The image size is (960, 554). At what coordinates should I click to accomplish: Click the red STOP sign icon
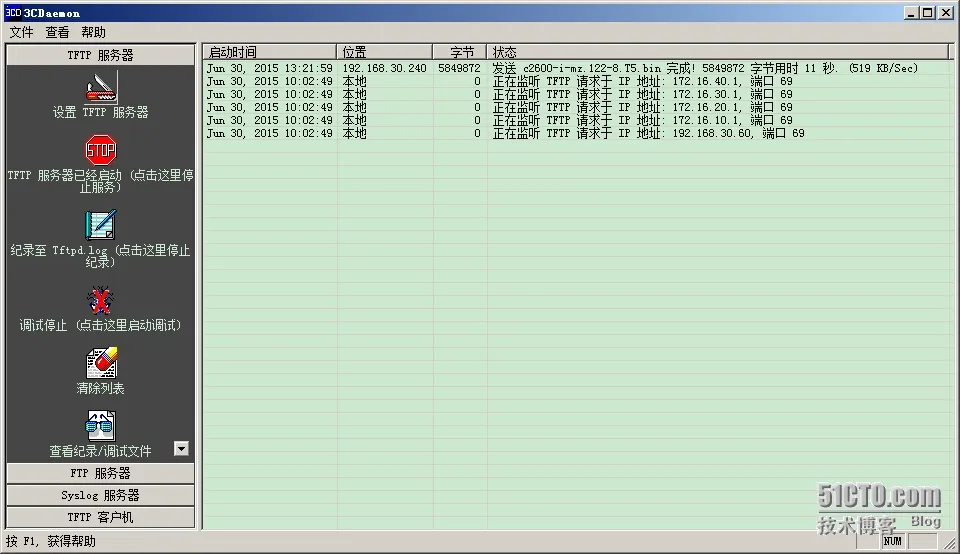tap(100, 150)
